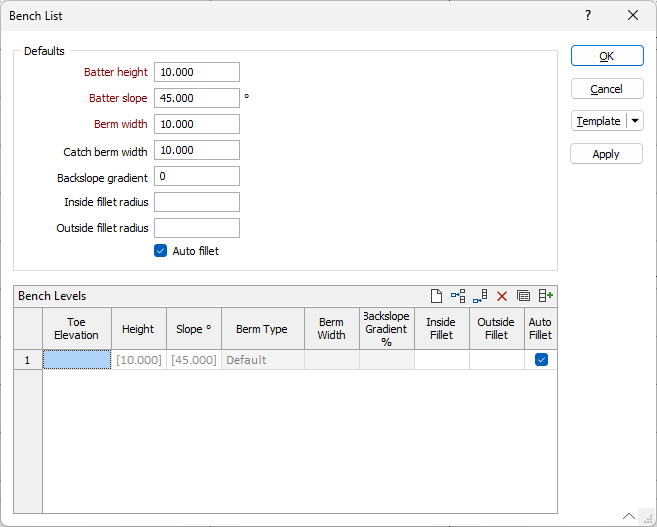Click the Toe Elevation column header
The image size is (657, 527).
pyautogui.click(x=77, y=328)
